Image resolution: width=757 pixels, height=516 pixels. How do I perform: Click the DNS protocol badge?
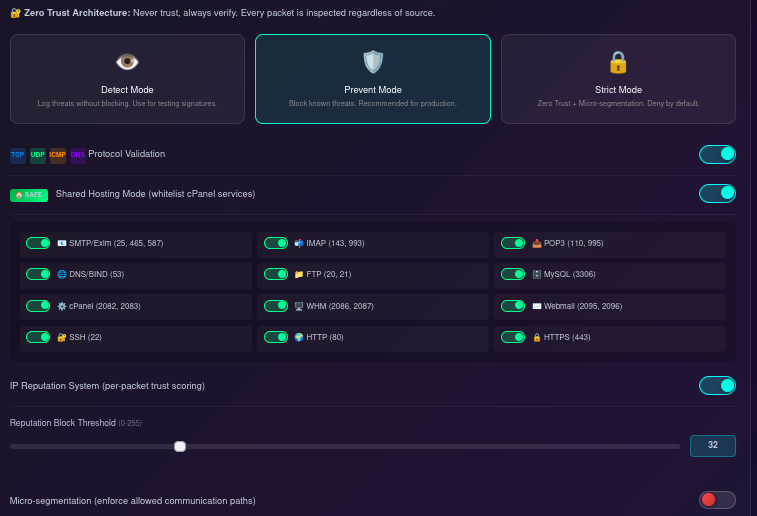[77, 155]
